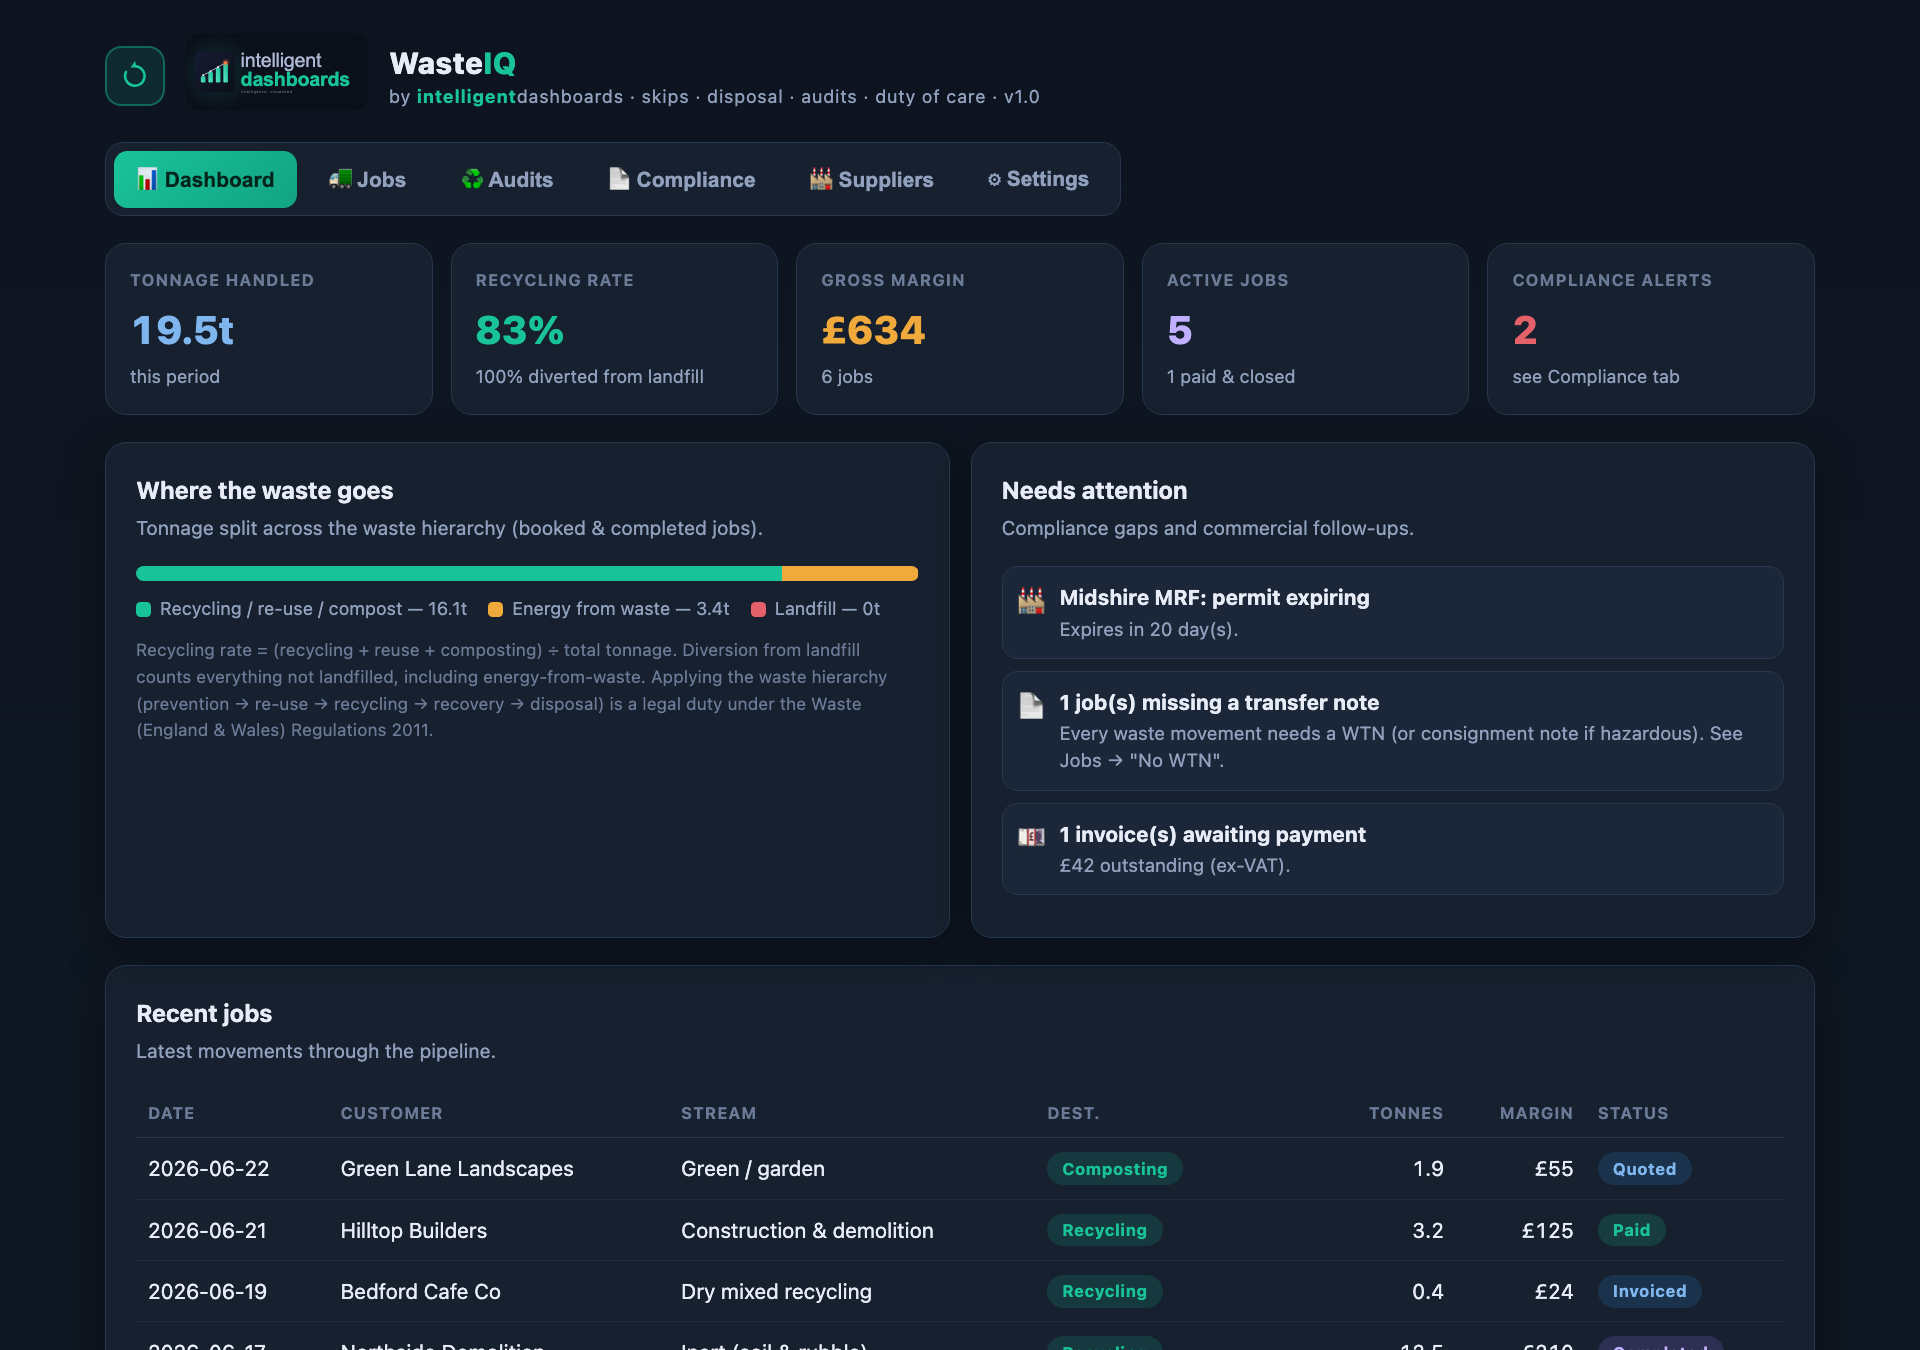Screen dimensions: 1920x1350
Task: Click the 2026-06-22 date cell
Action: [x=208, y=1169]
